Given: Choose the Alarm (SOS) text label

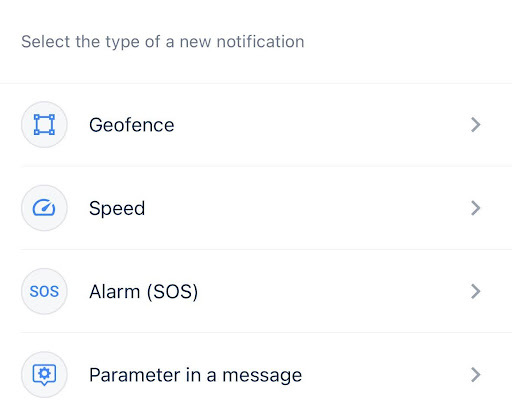Looking at the screenshot, I should tap(144, 292).
